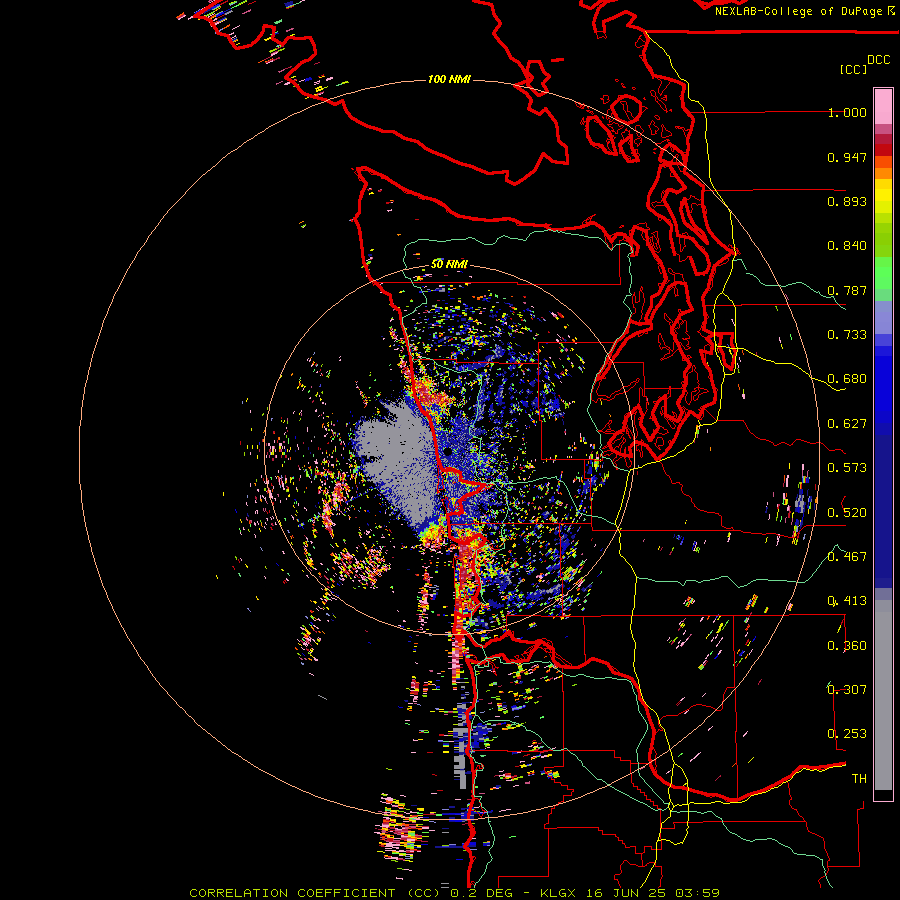Screen dimensions: 900x900
Task: Click the 0.360 scale value
Action: (847, 646)
